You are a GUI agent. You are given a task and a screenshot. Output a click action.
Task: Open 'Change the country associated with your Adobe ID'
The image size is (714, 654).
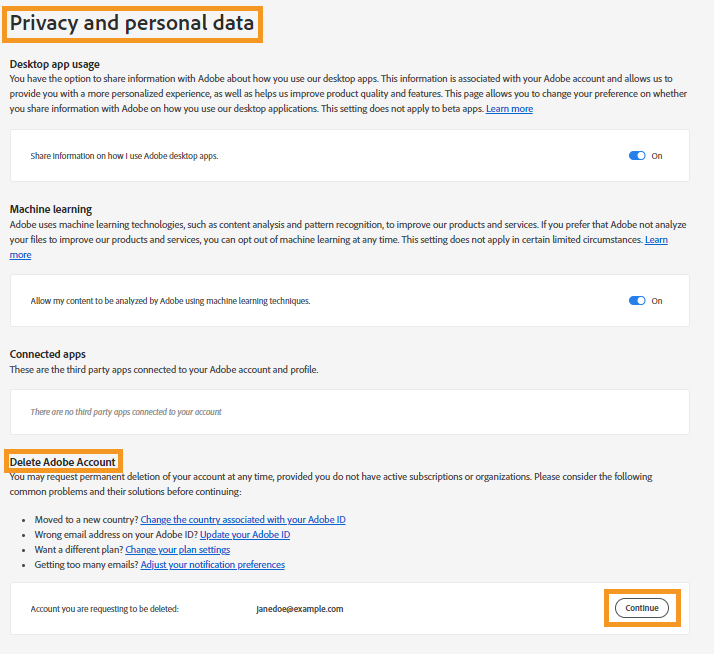coord(243,520)
